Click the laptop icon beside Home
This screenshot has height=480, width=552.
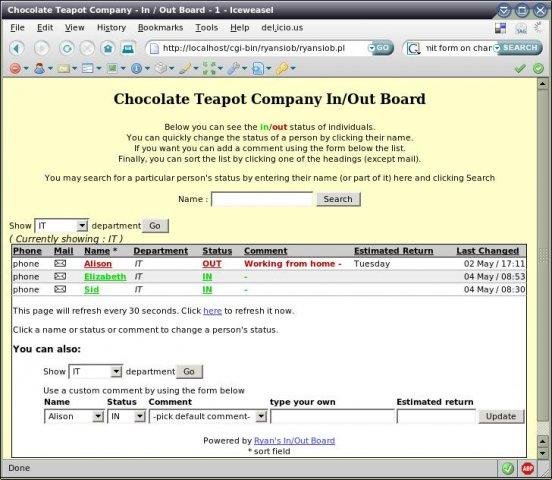128,48
